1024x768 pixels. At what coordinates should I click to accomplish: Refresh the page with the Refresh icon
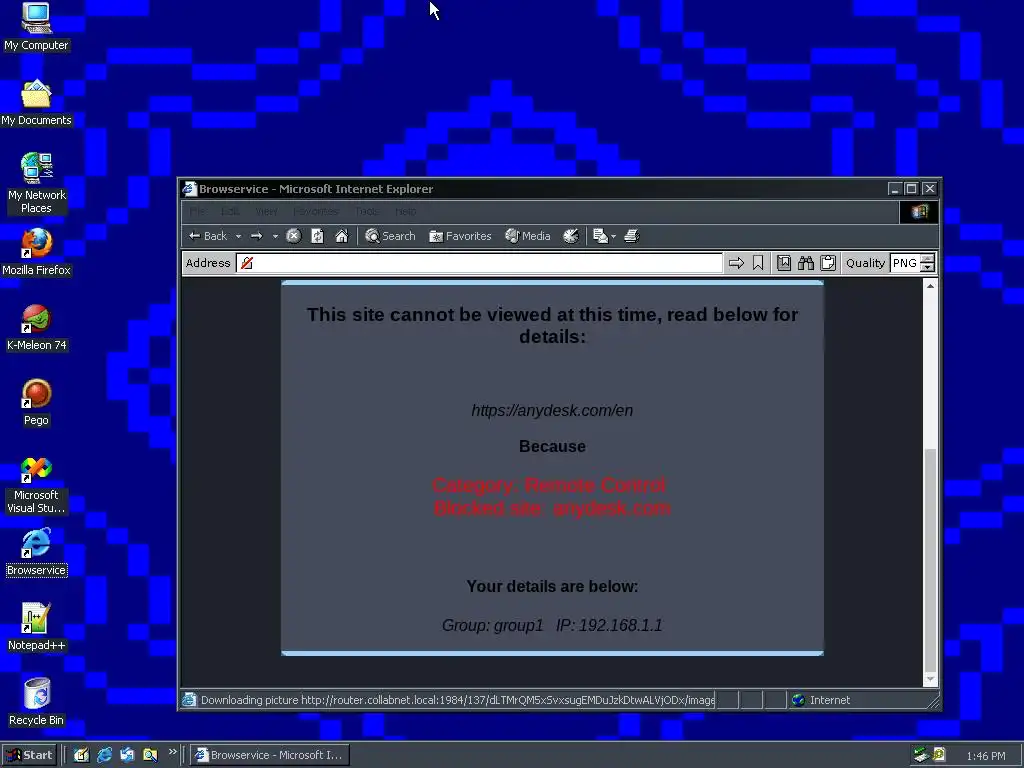pos(317,236)
